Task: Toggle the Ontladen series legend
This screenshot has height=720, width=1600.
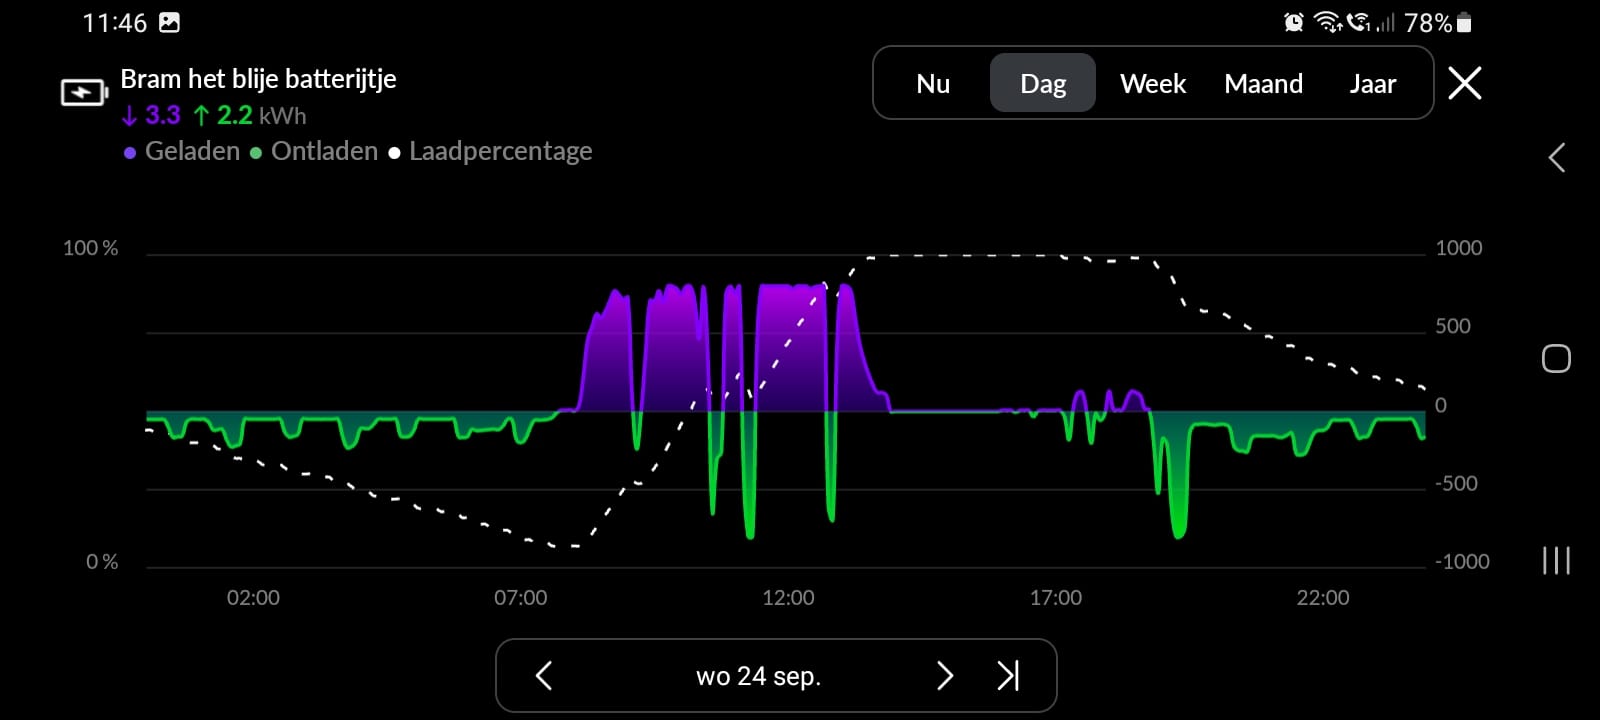Action: [x=314, y=151]
